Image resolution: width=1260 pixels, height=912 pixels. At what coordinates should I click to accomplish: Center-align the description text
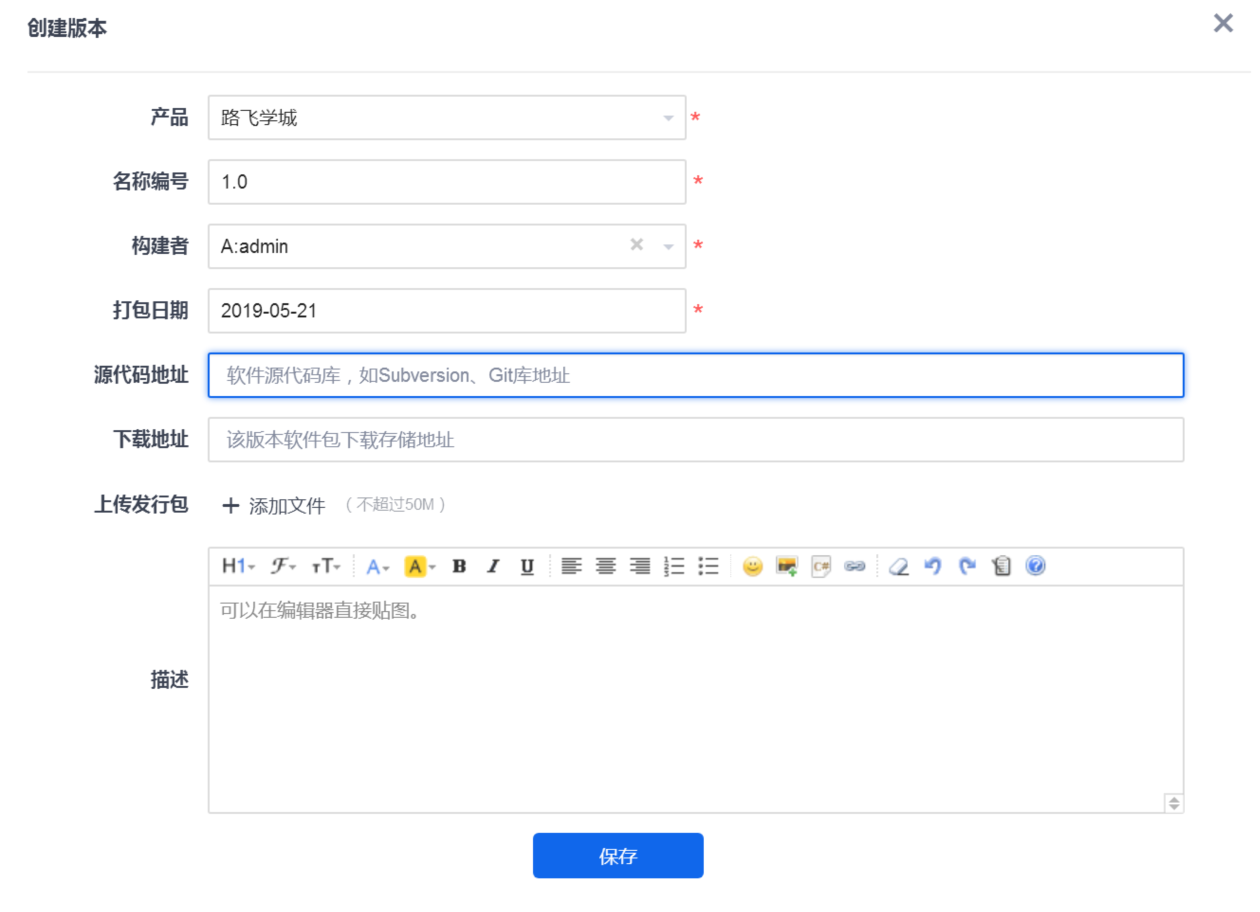605,566
